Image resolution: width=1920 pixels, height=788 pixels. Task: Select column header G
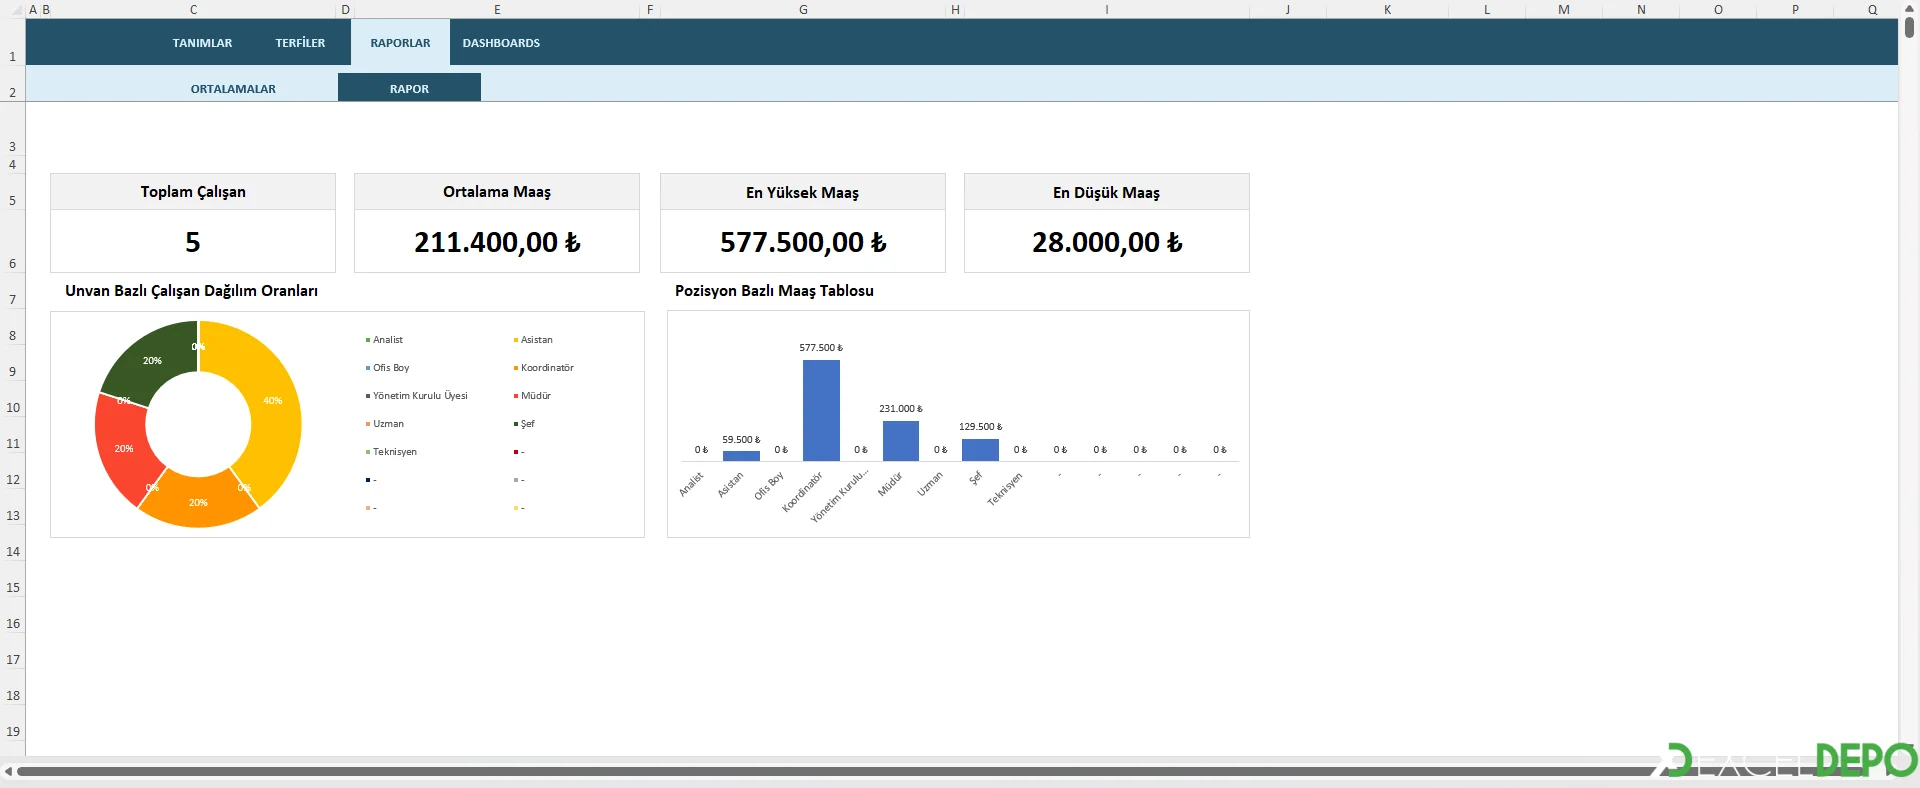point(803,10)
